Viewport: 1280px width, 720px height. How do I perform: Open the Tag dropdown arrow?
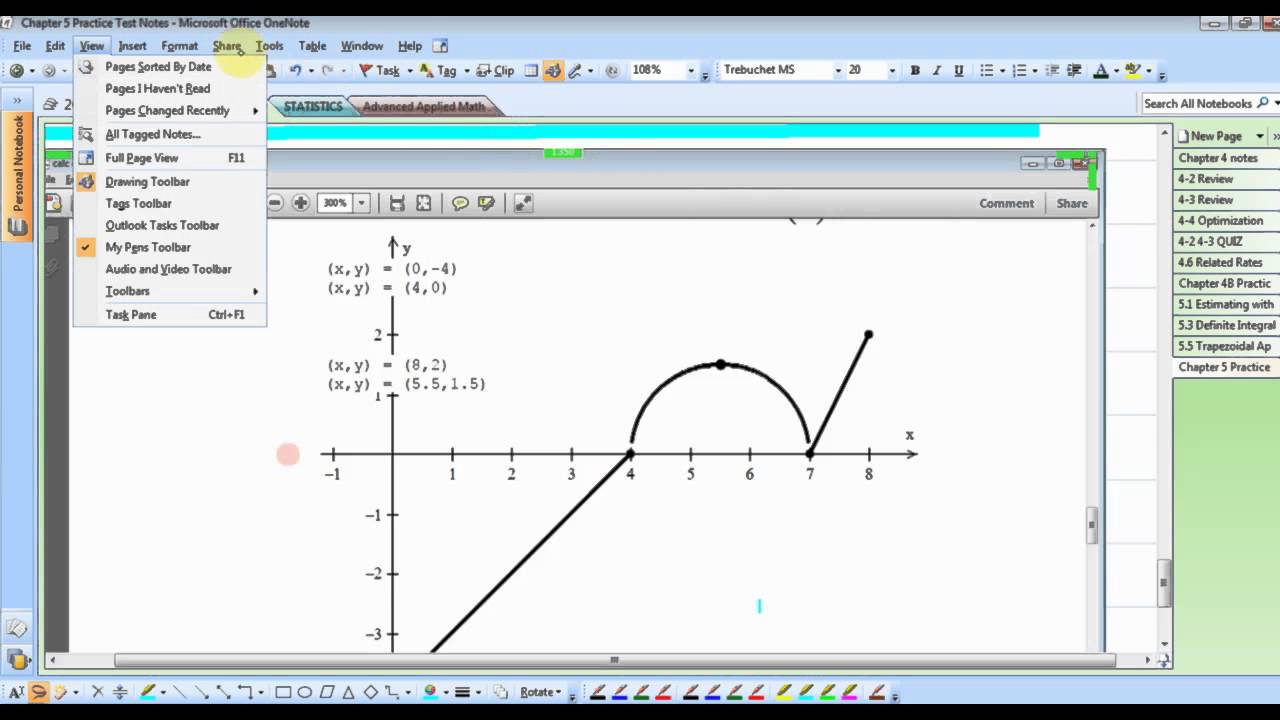coord(467,70)
